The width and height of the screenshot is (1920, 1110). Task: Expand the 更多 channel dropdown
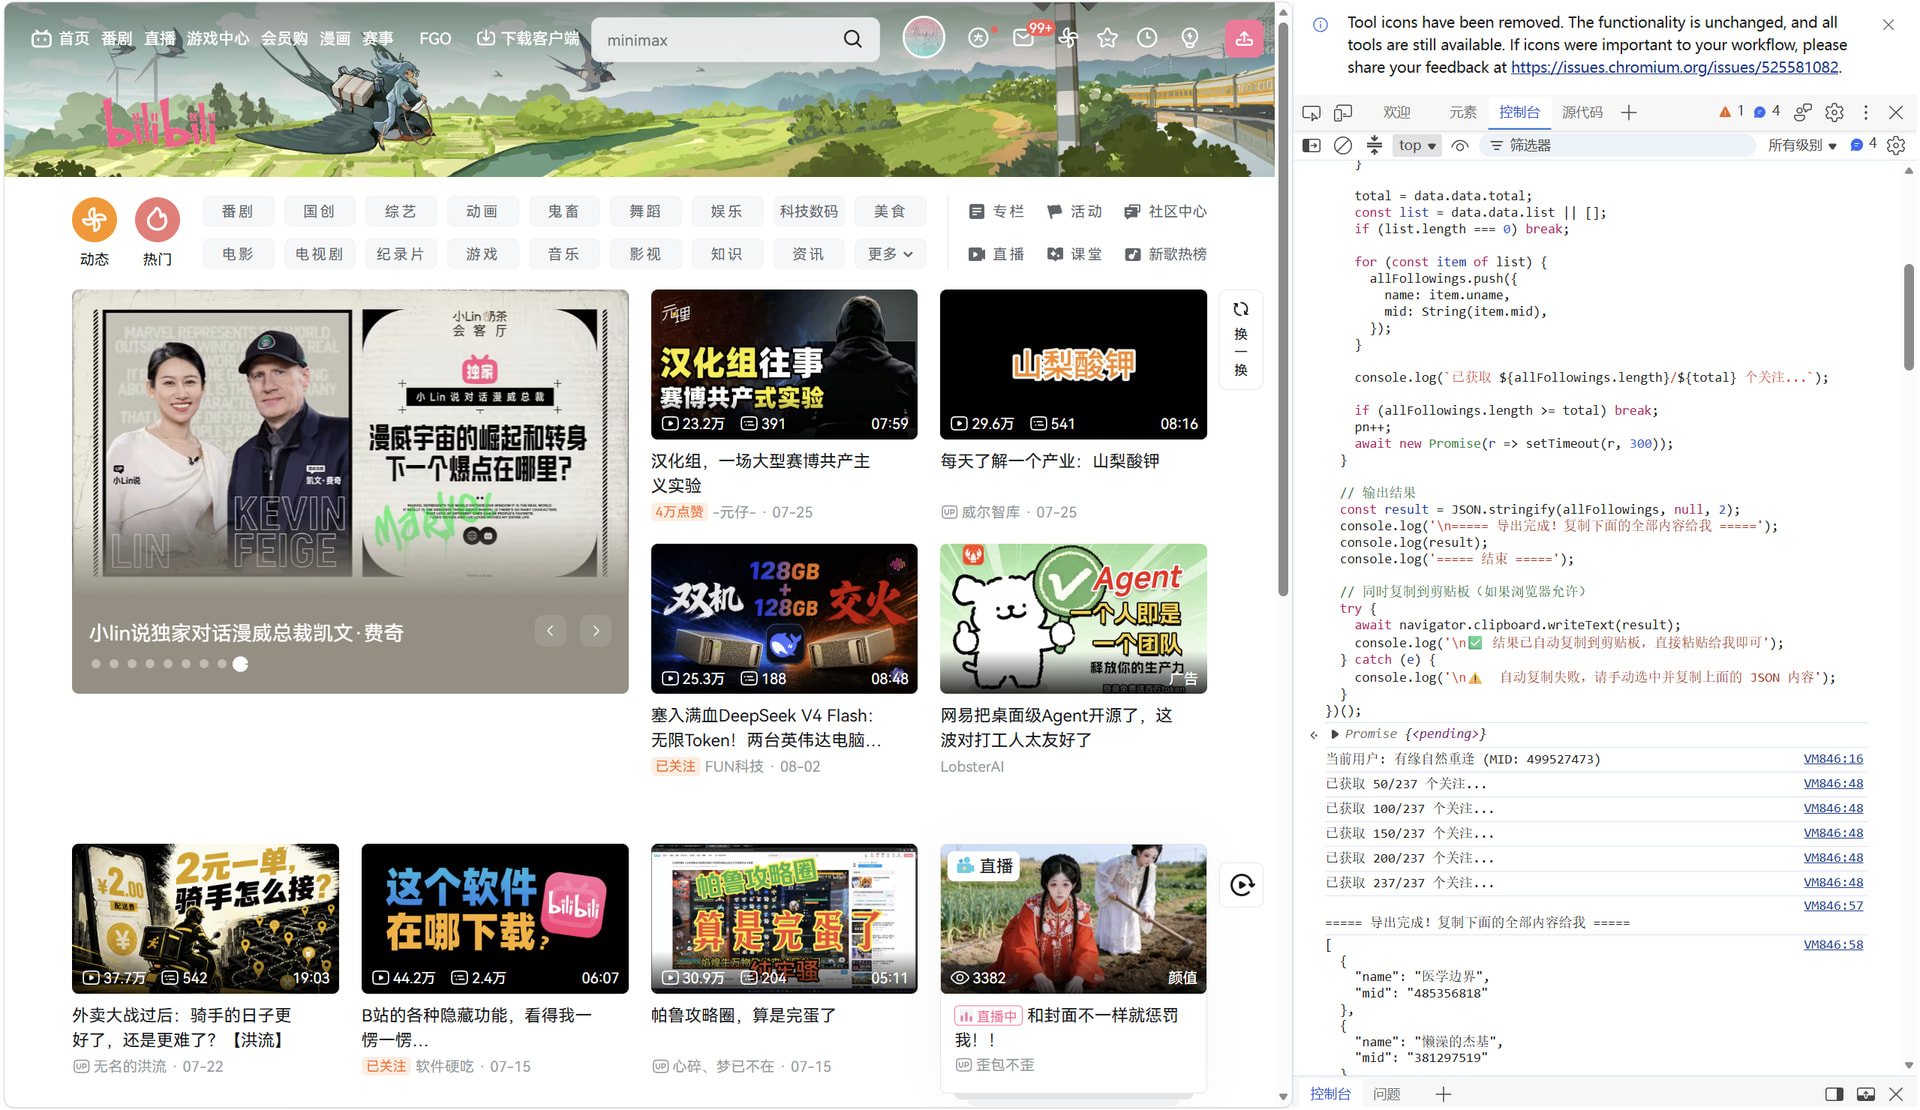click(890, 255)
